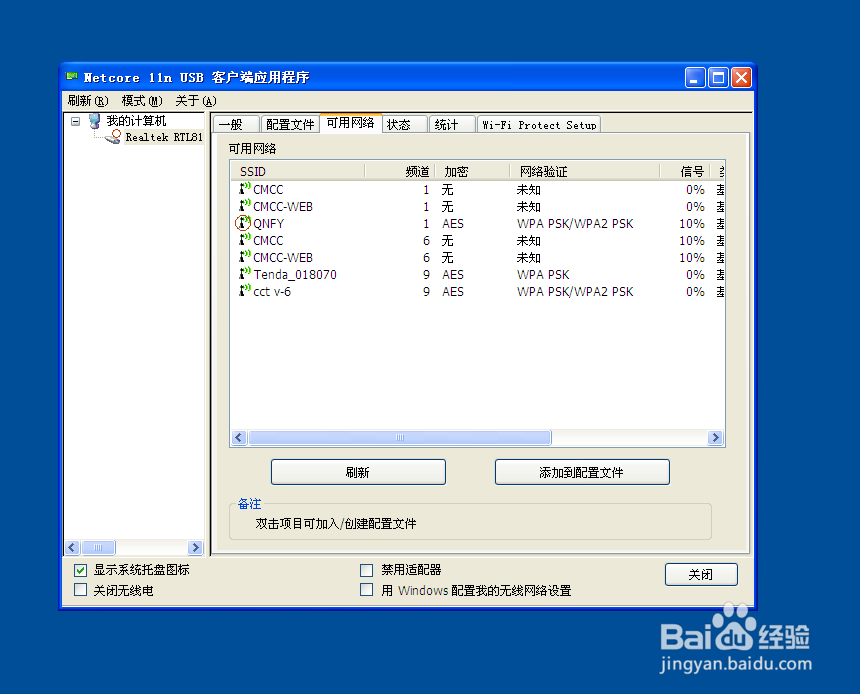Switch to the 状态 tab
The height and width of the screenshot is (694, 860).
[x=405, y=125]
